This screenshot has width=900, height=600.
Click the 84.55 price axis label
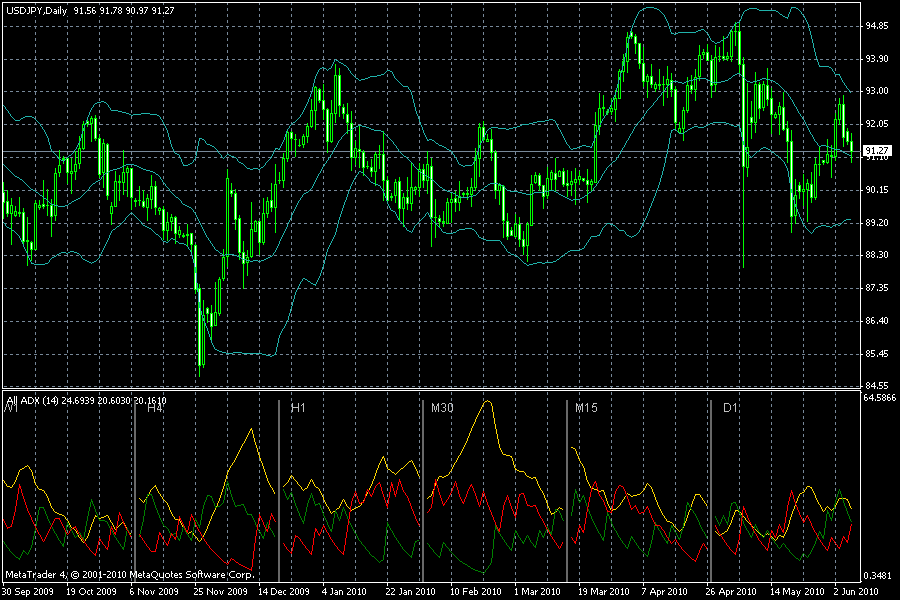pyautogui.click(x=876, y=385)
